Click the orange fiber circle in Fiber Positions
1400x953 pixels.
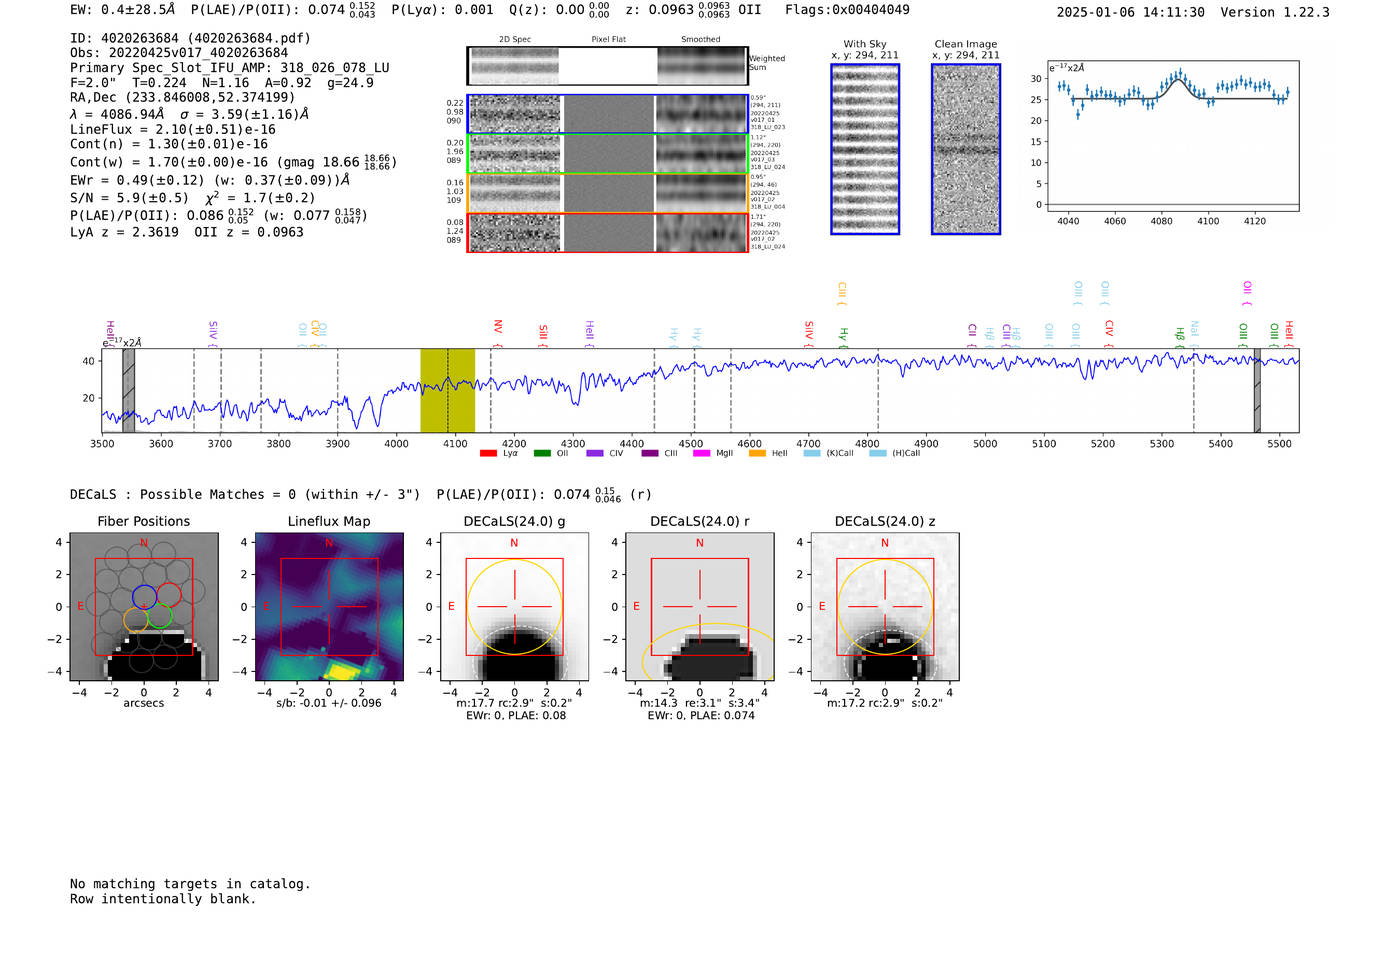(136, 619)
